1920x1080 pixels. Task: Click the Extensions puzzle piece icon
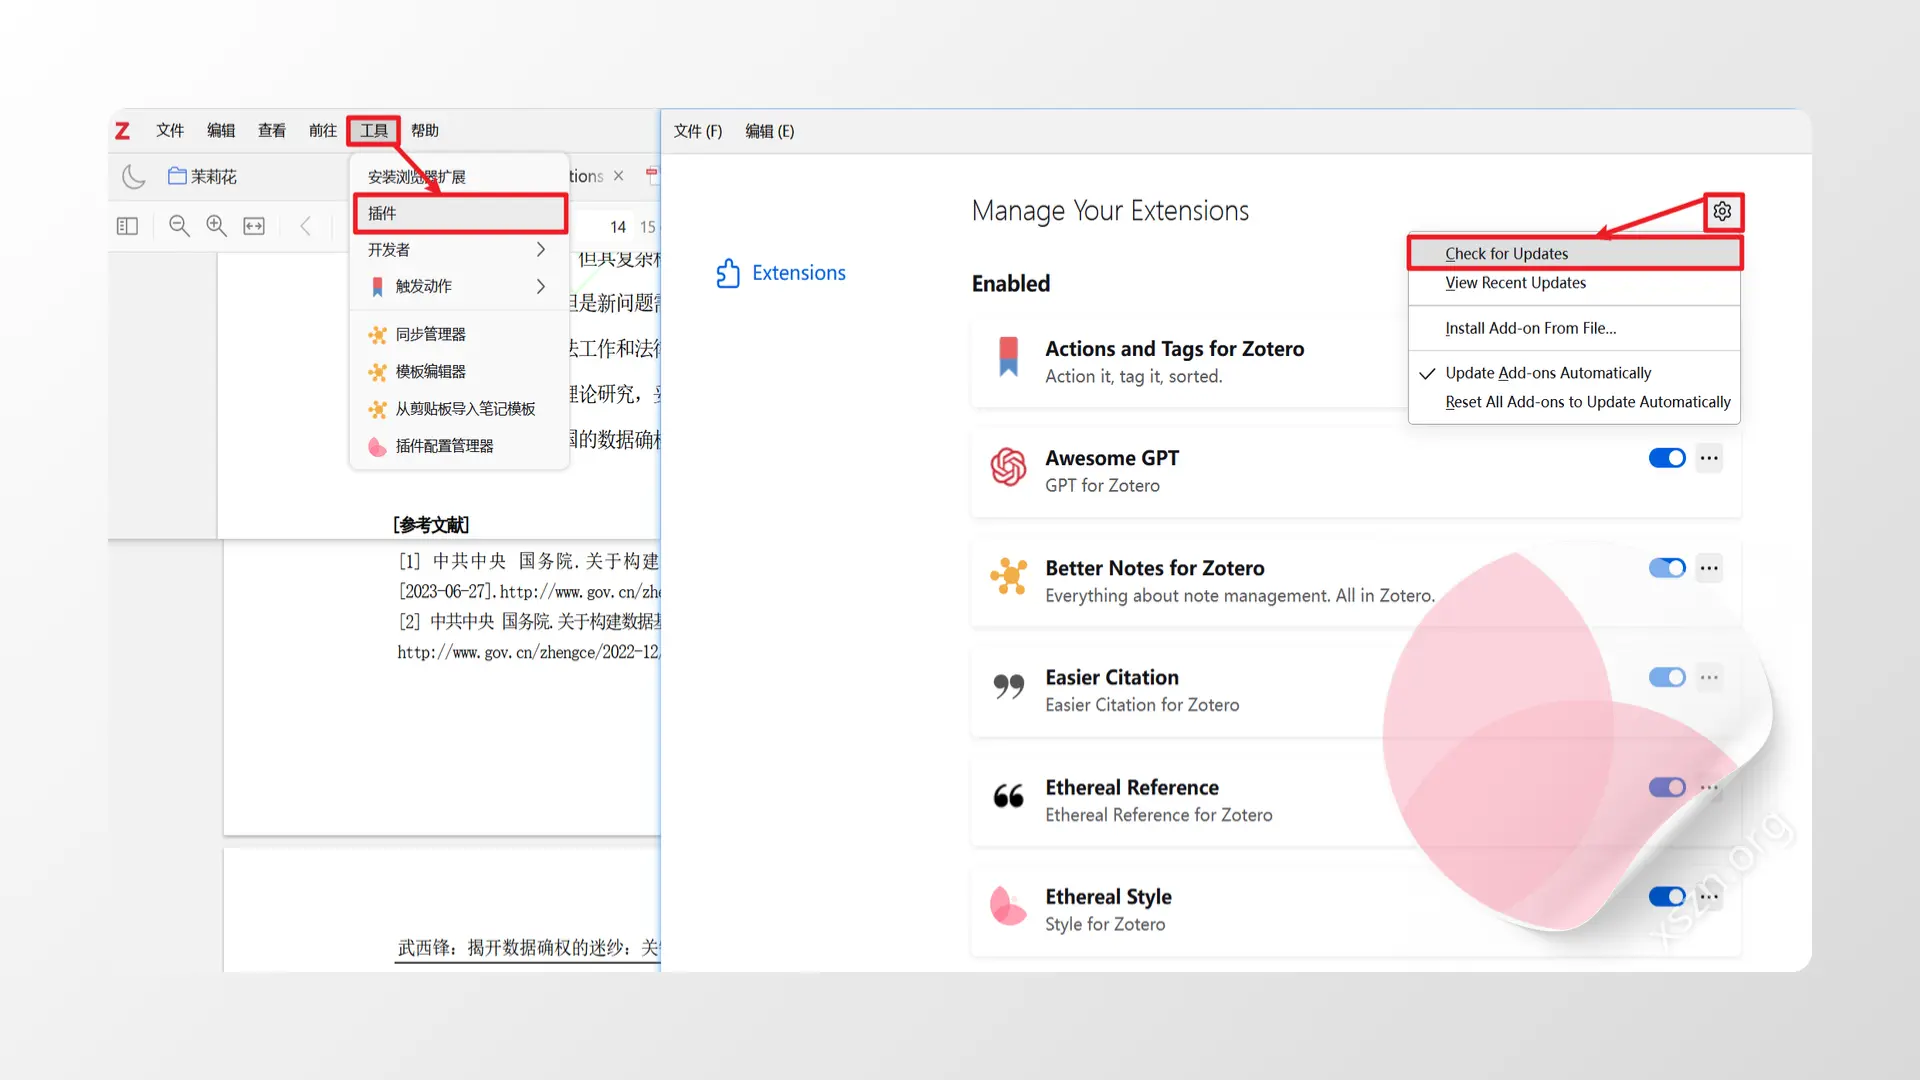click(728, 273)
